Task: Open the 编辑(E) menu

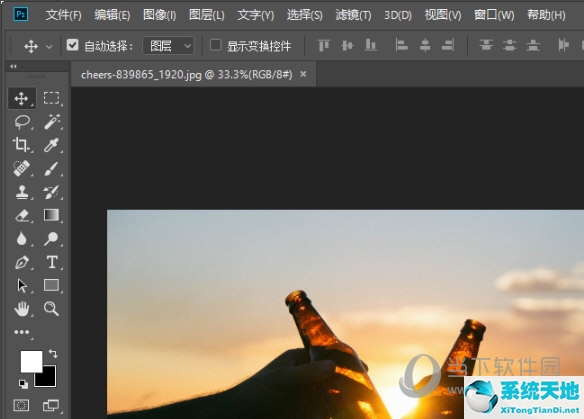Action: pos(112,15)
